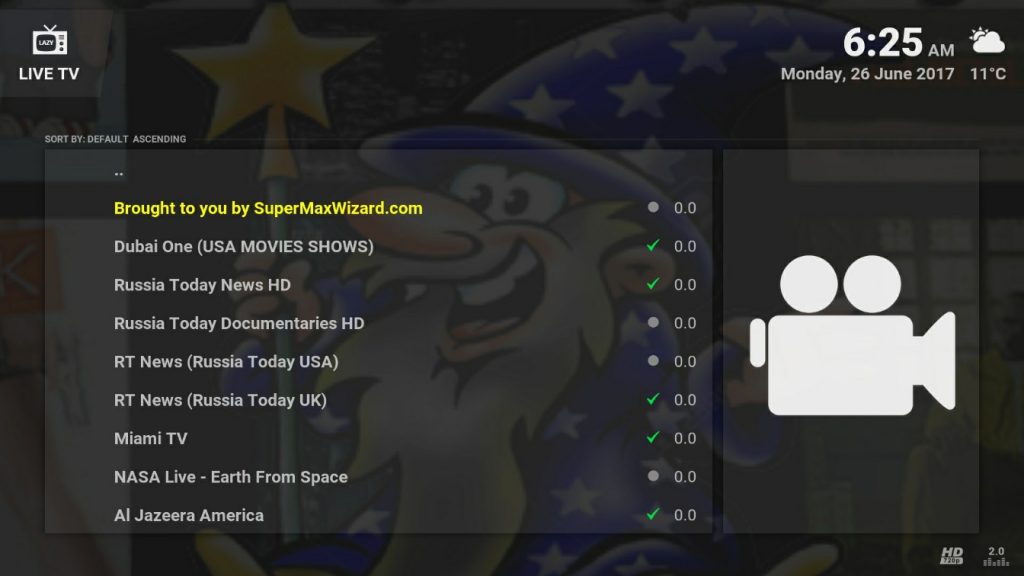Click the 0.0 rating for Miami TV

685,438
